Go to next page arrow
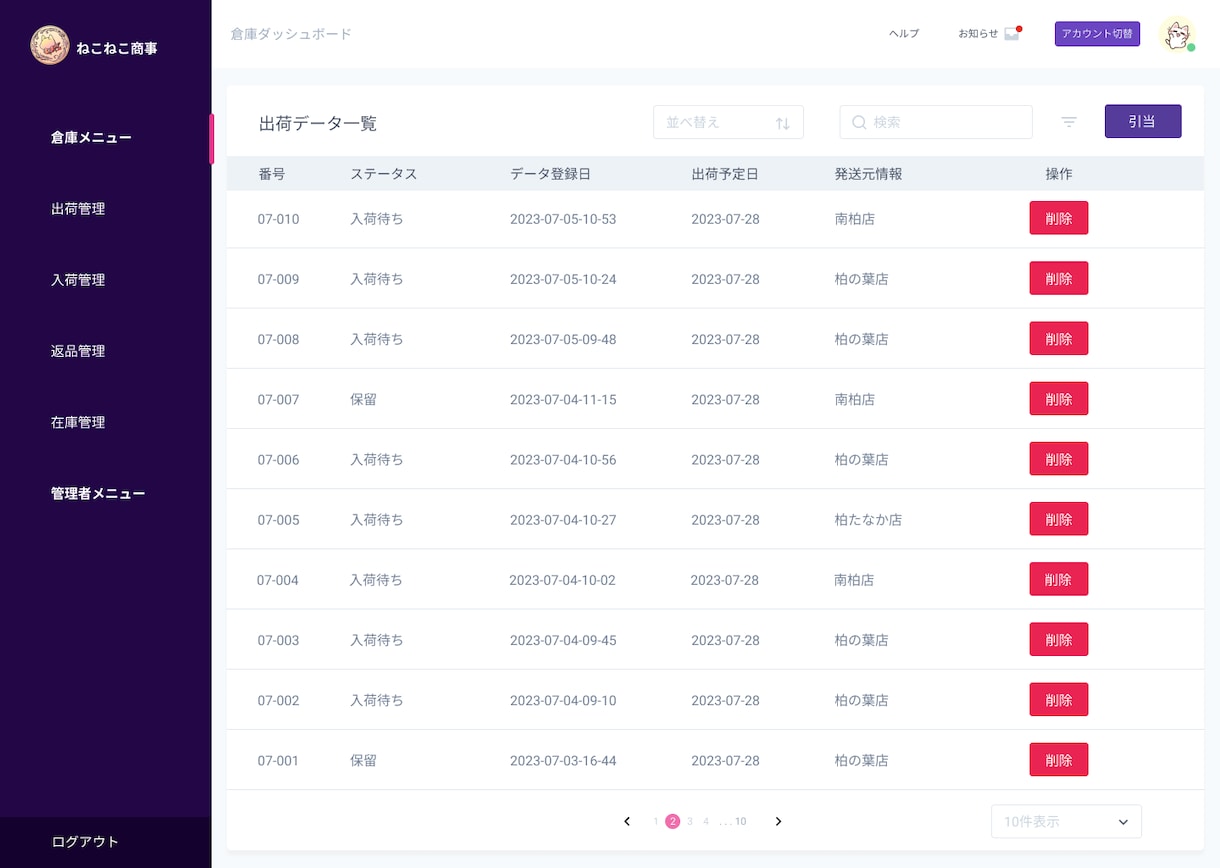The image size is (1220, 868). click(x=778, y=821)
